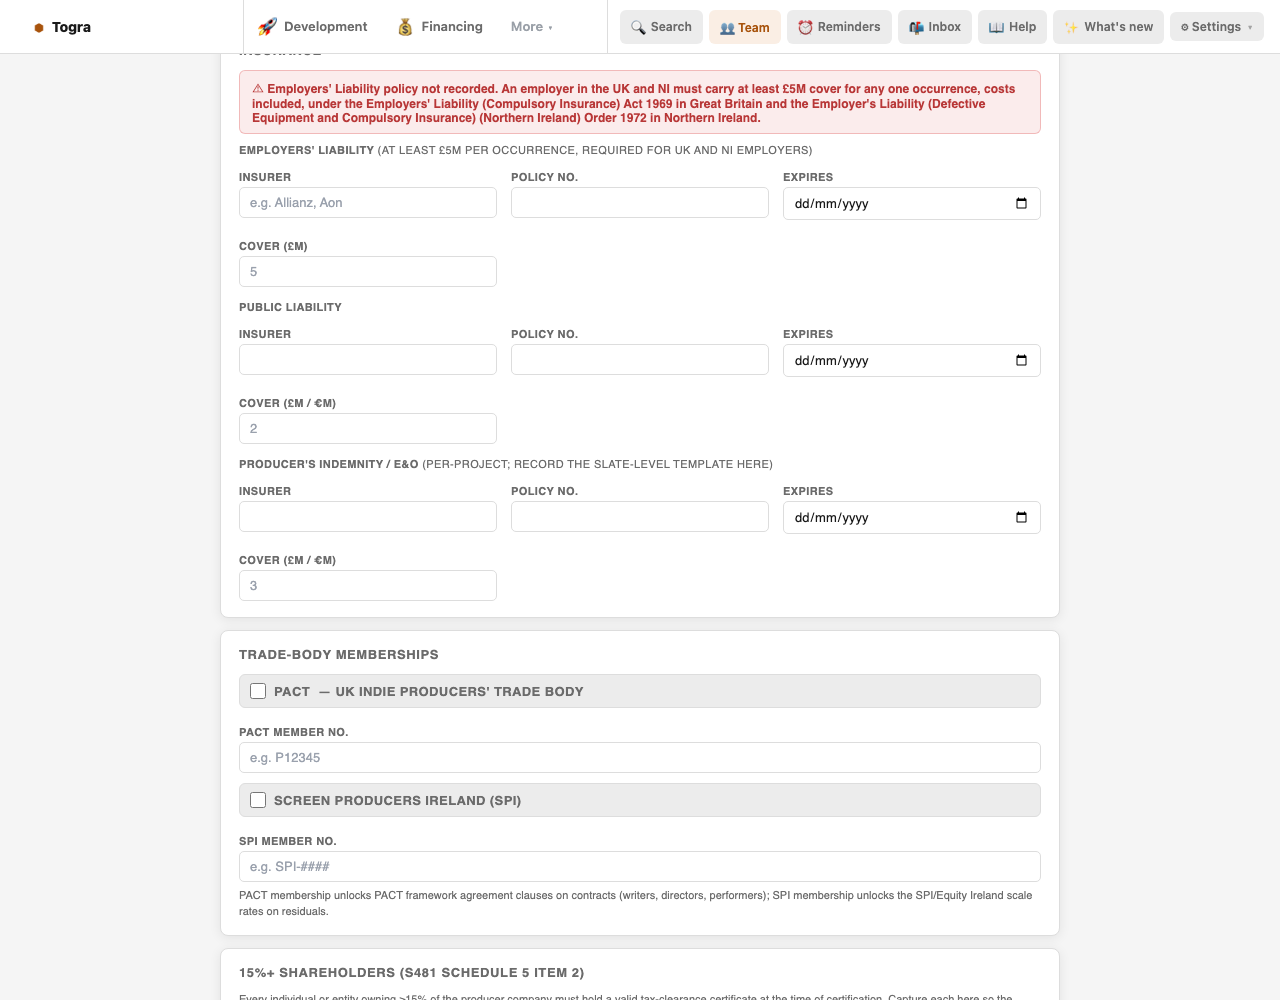This screenshot has width=1280, height=1000.
Task: Focus the Public Liability insurer field
Action: [368, 360]
